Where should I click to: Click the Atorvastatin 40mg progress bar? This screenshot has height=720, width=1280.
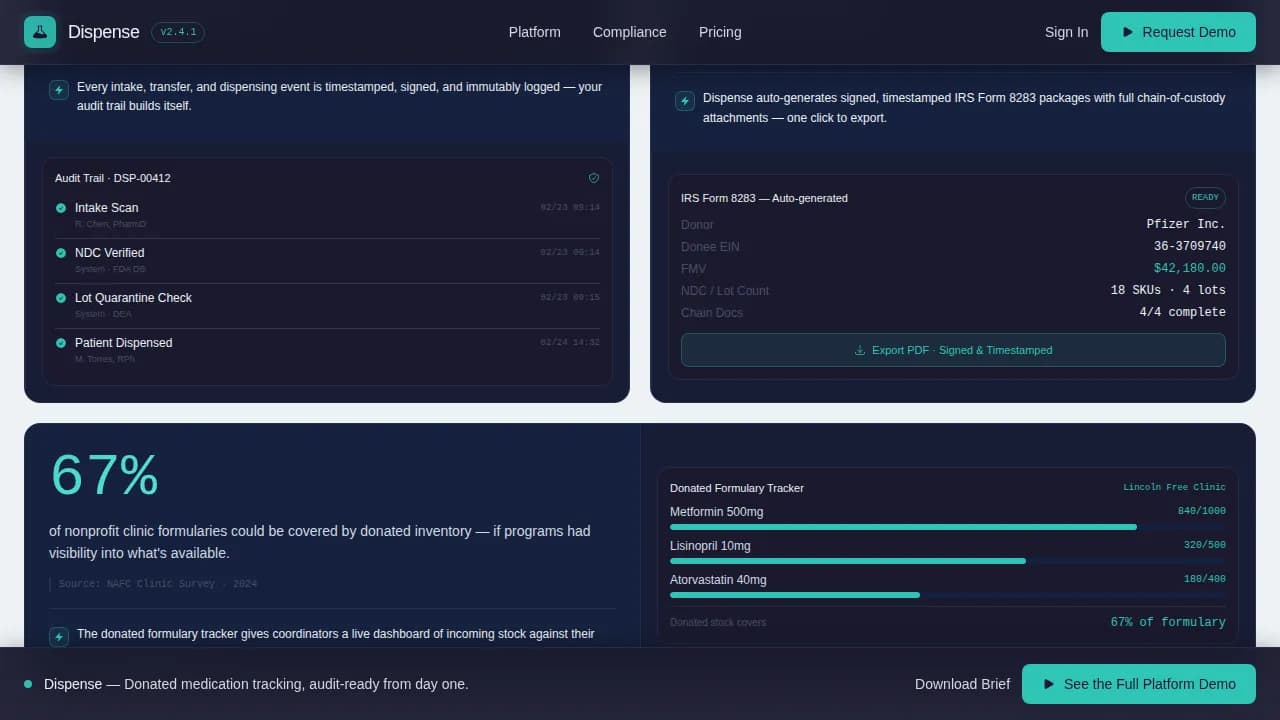pyautogui.click(x=948, y=595)
